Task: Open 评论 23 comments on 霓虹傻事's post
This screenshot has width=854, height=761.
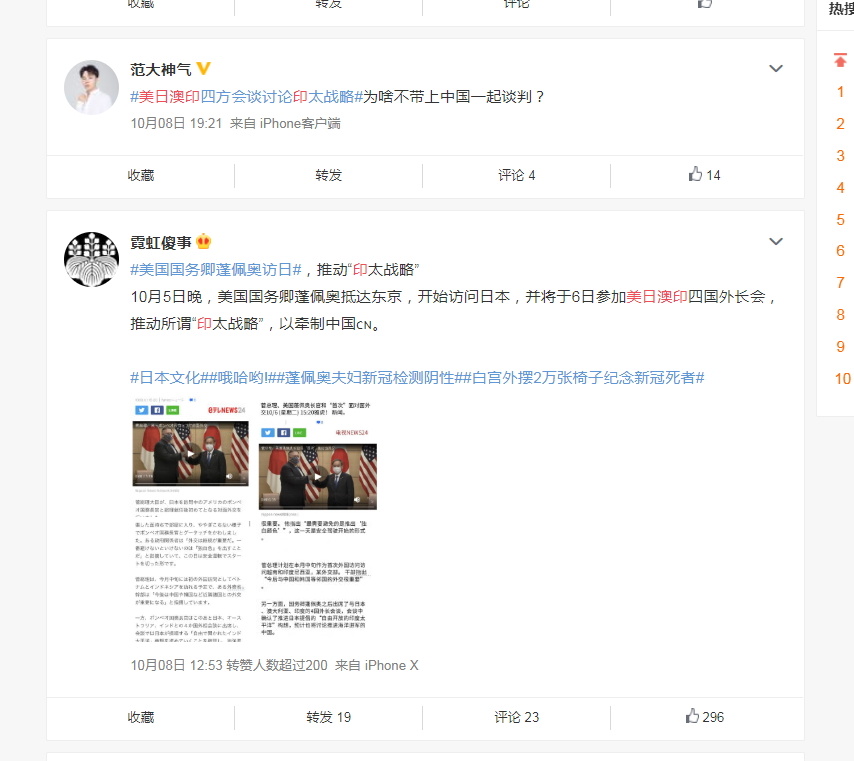Action: (x=516, y=717)
